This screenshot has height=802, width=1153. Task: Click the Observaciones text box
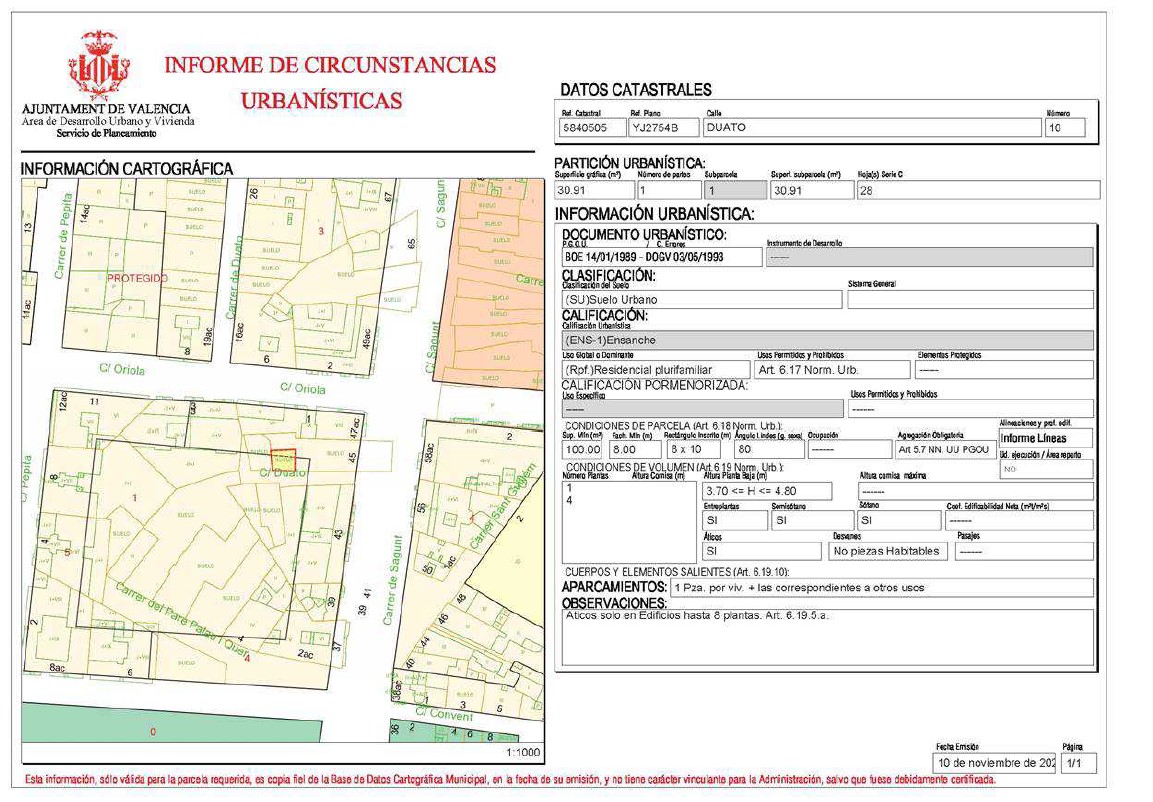tap(828, 637)
